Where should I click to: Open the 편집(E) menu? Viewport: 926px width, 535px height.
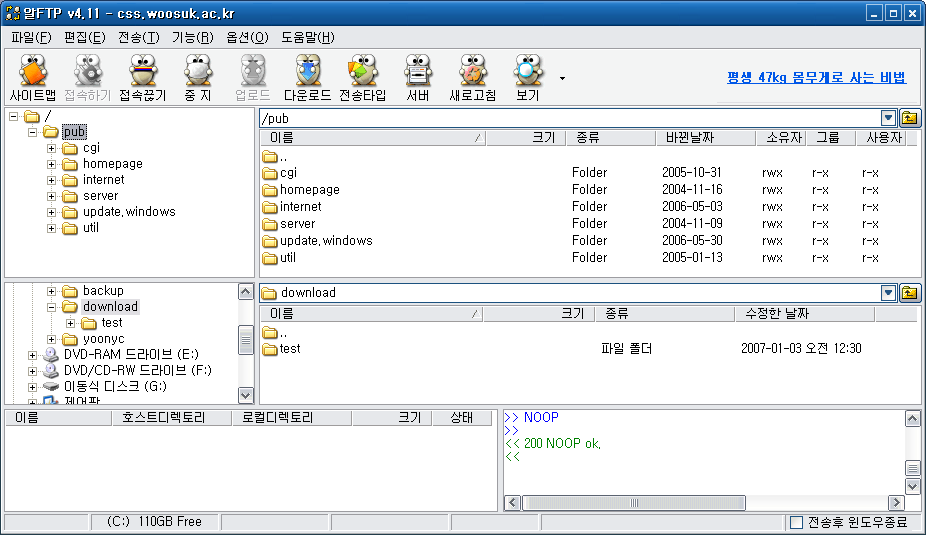click(84, 38)
